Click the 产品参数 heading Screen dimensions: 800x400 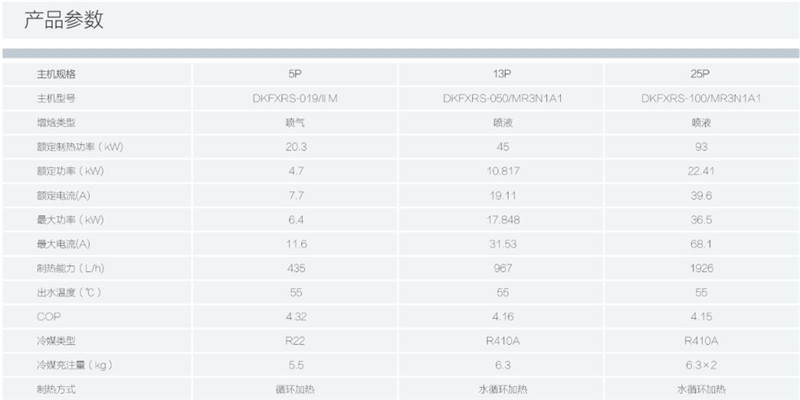coord(64,20)
